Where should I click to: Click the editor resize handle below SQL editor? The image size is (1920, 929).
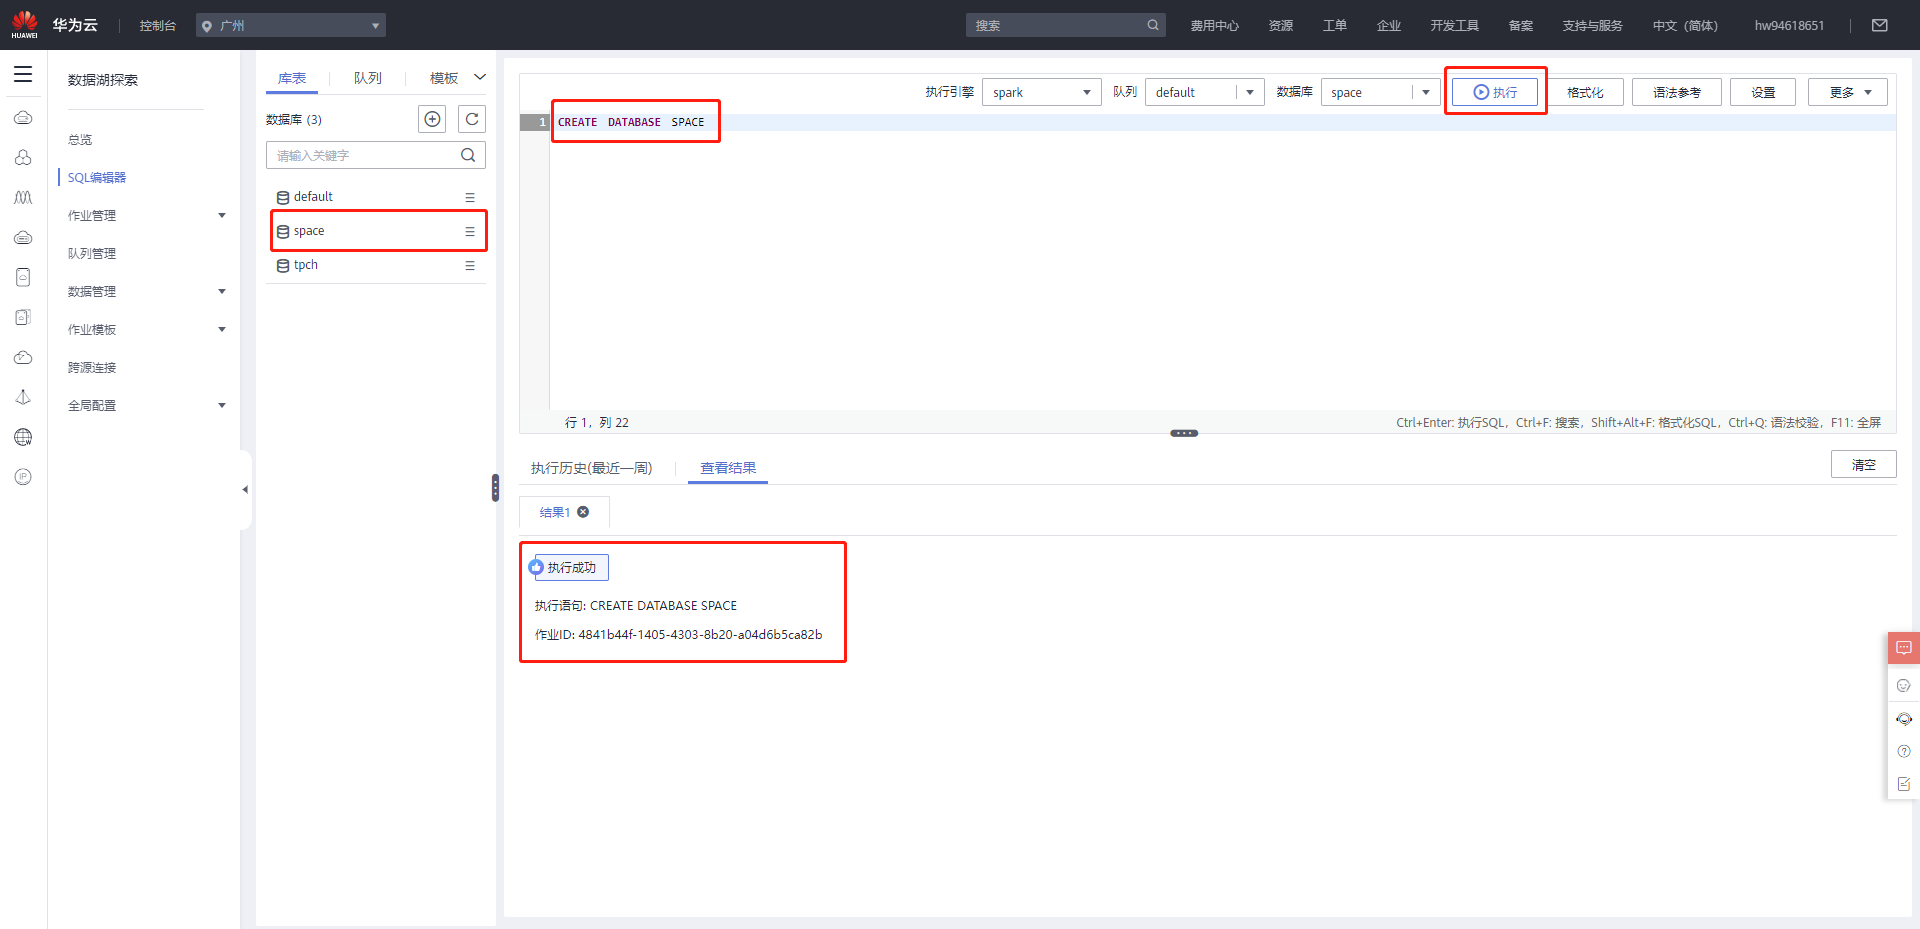pos(1184,433)
